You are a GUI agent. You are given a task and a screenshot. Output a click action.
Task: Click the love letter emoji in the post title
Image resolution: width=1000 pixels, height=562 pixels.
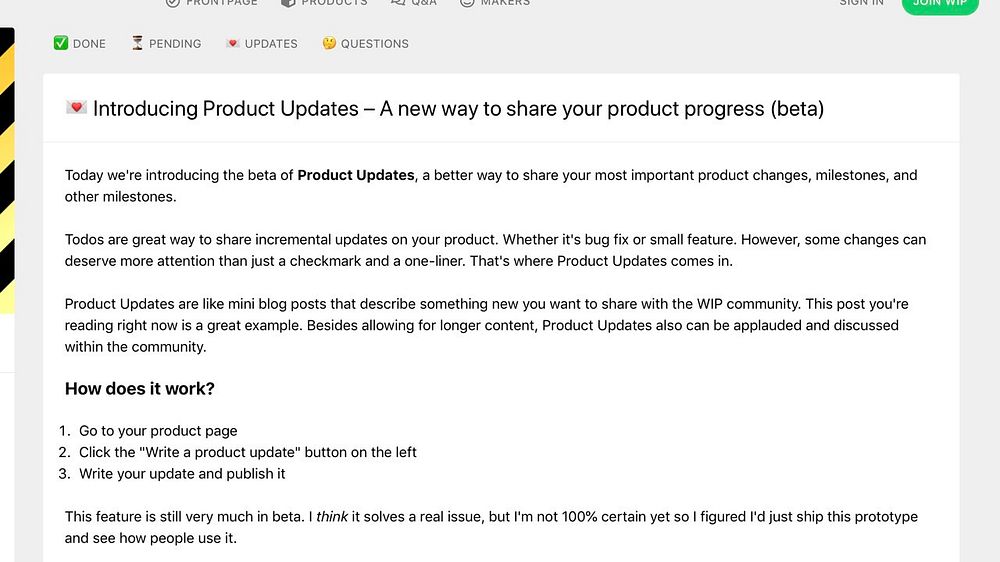[76, 108]
